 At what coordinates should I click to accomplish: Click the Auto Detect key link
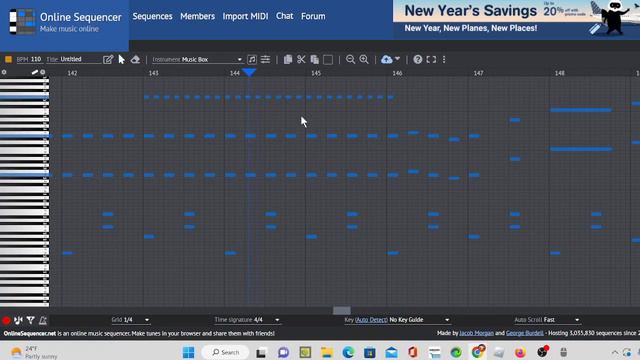coord(371,320)
